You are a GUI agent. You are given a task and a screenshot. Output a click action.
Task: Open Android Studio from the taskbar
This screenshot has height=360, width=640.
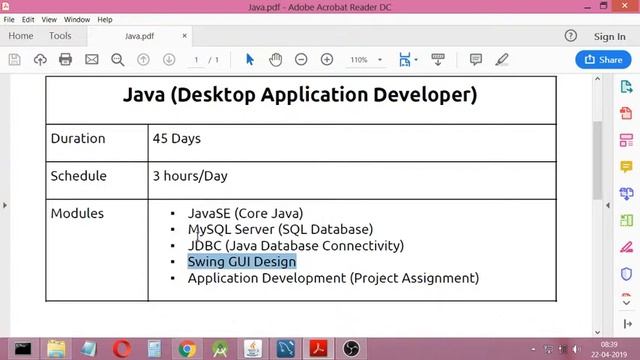220,349
